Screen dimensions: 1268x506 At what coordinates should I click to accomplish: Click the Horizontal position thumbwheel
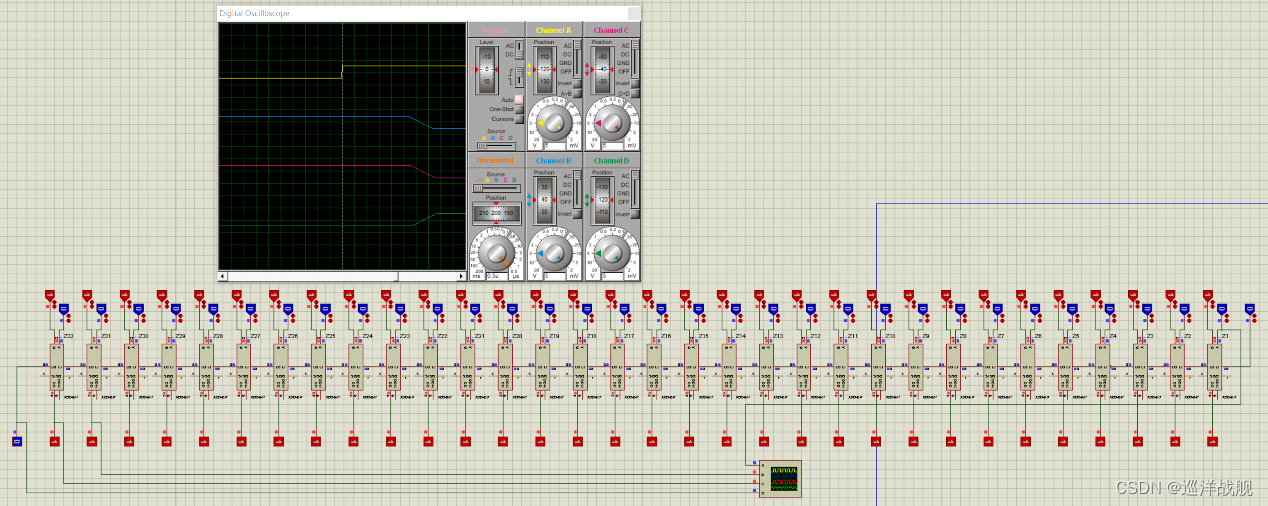coord(496,213)
